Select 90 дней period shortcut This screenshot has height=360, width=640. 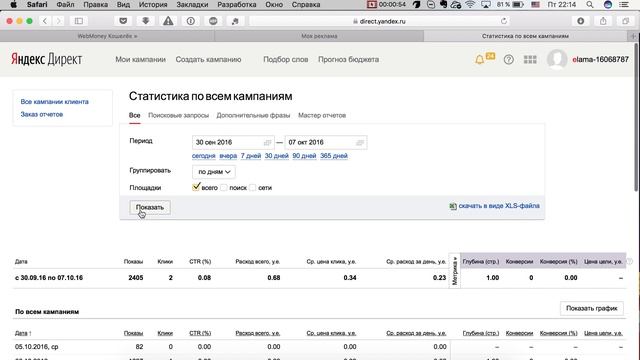pyautogui.click(x=304, y=156)
